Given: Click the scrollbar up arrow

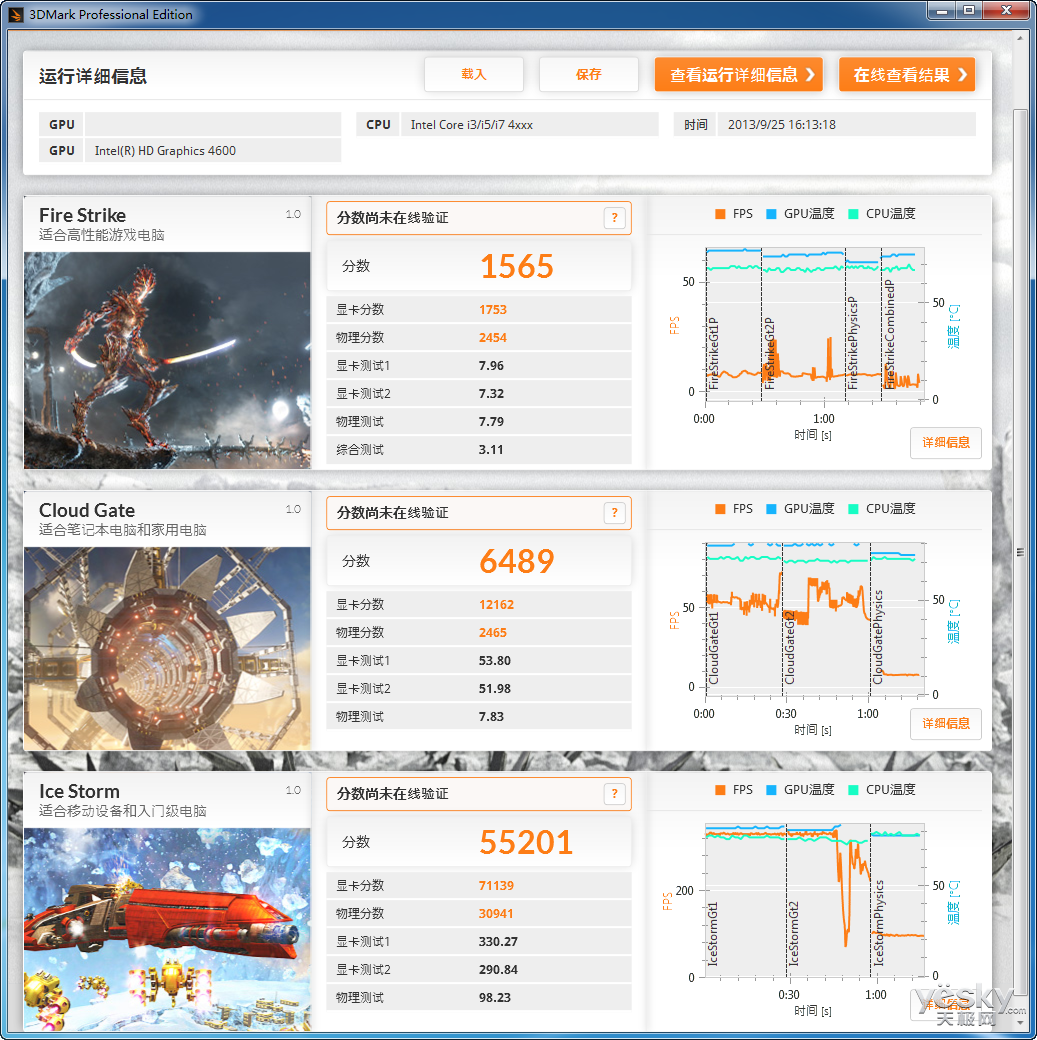Looking at the screenshot, I should [1020, 39].
